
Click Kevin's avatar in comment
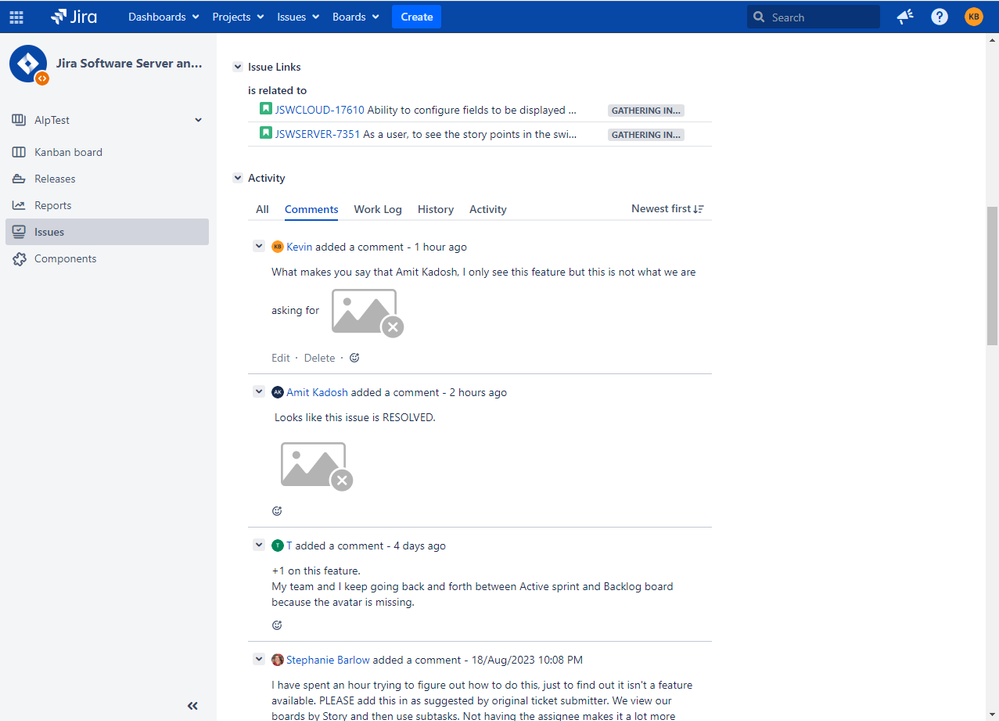pos(277,247)
